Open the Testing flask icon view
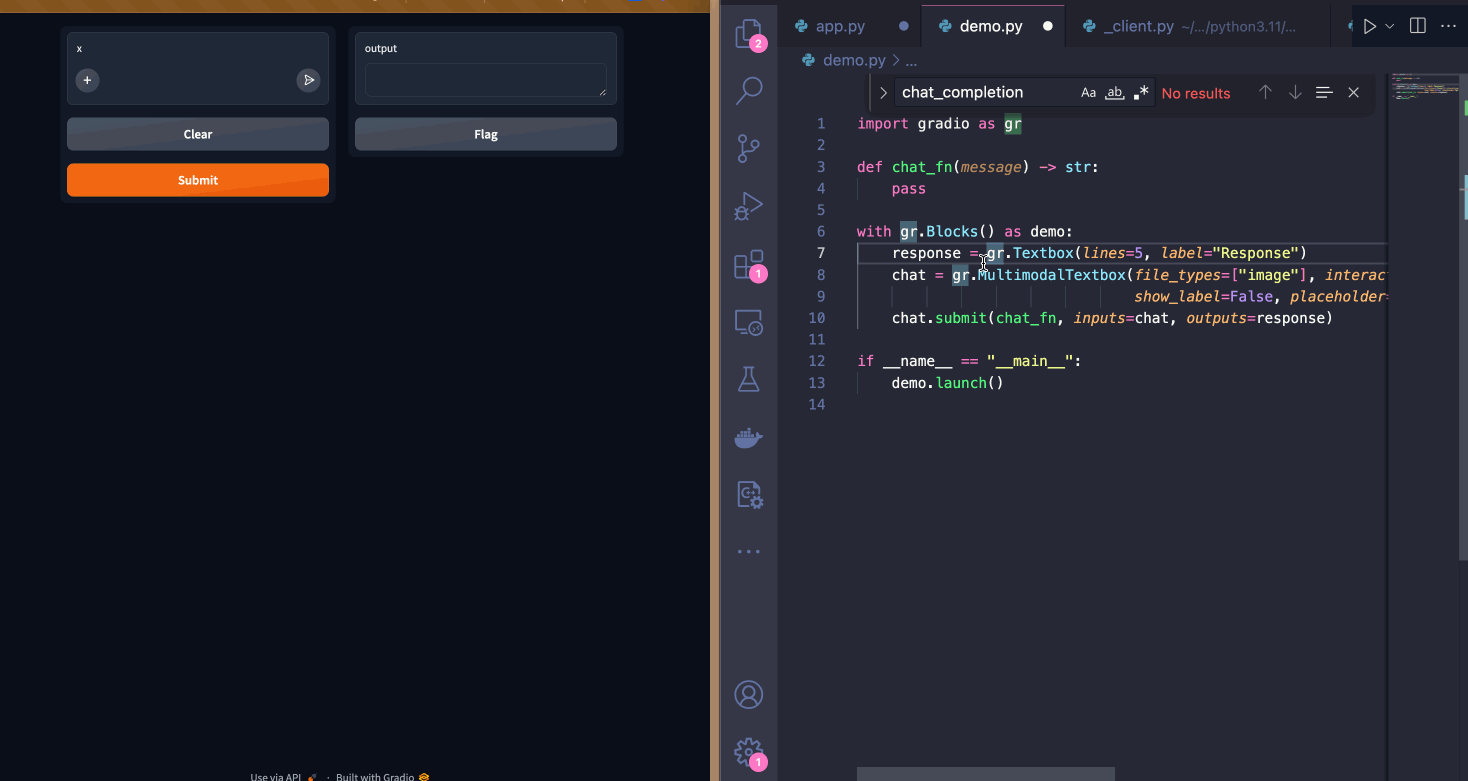This screenshot has width=1468, height=781. [x=748, y=379]
